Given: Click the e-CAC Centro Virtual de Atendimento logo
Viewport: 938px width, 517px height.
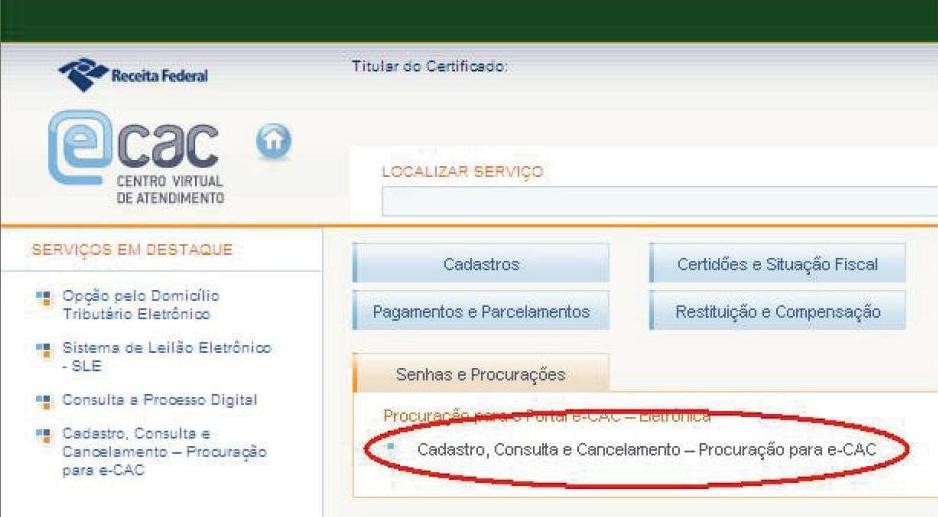Looking at the screenshot, I should point(136,157).
